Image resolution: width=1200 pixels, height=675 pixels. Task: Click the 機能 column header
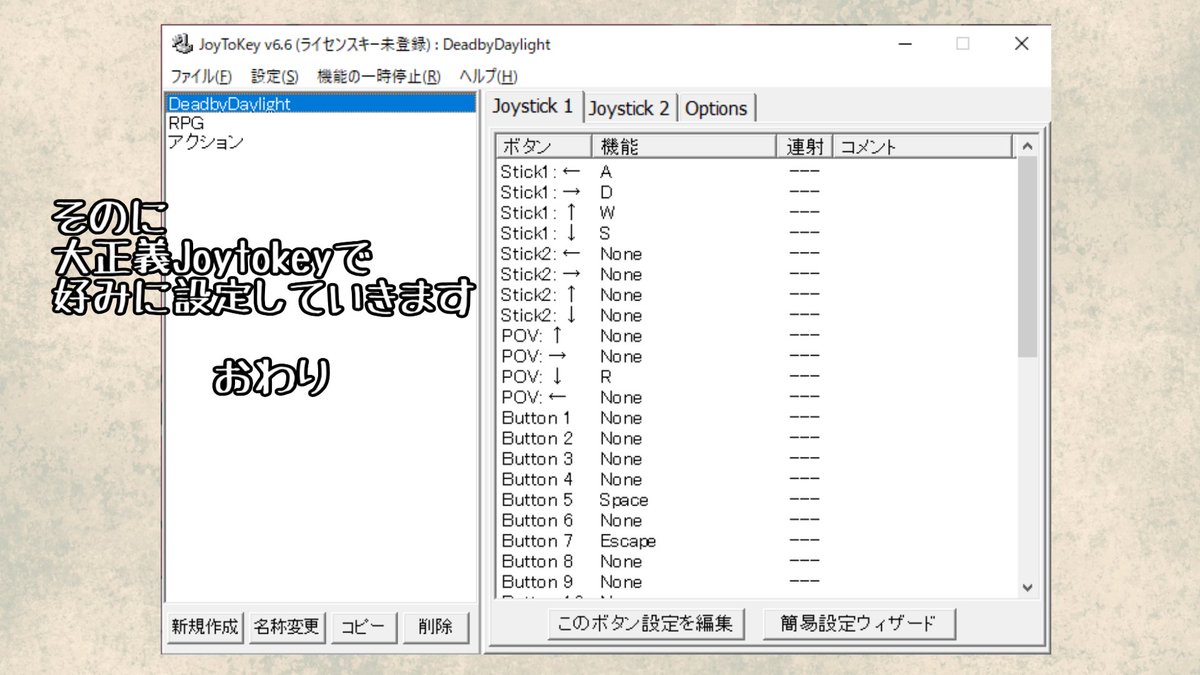click(x=685, y=147)
